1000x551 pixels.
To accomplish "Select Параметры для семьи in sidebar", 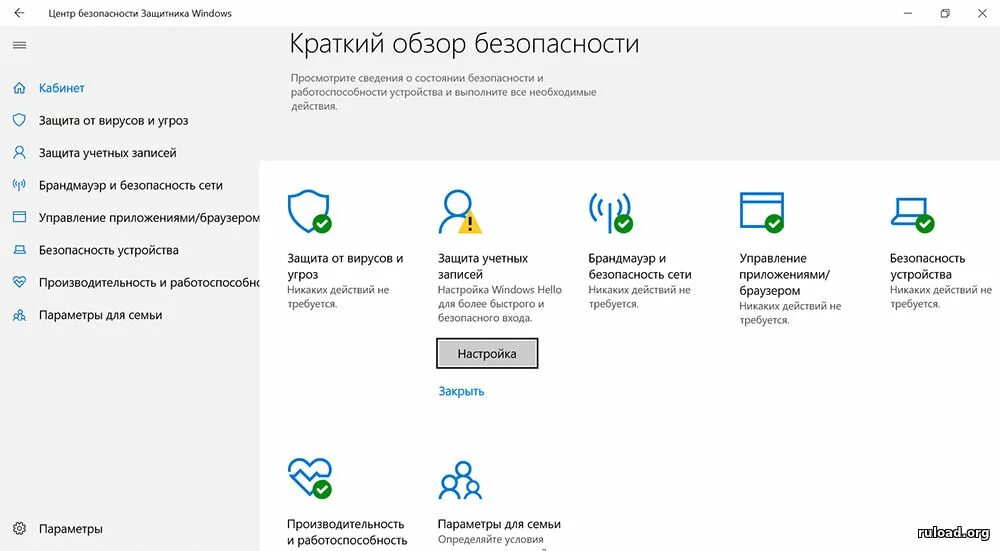I will (100, 315).
